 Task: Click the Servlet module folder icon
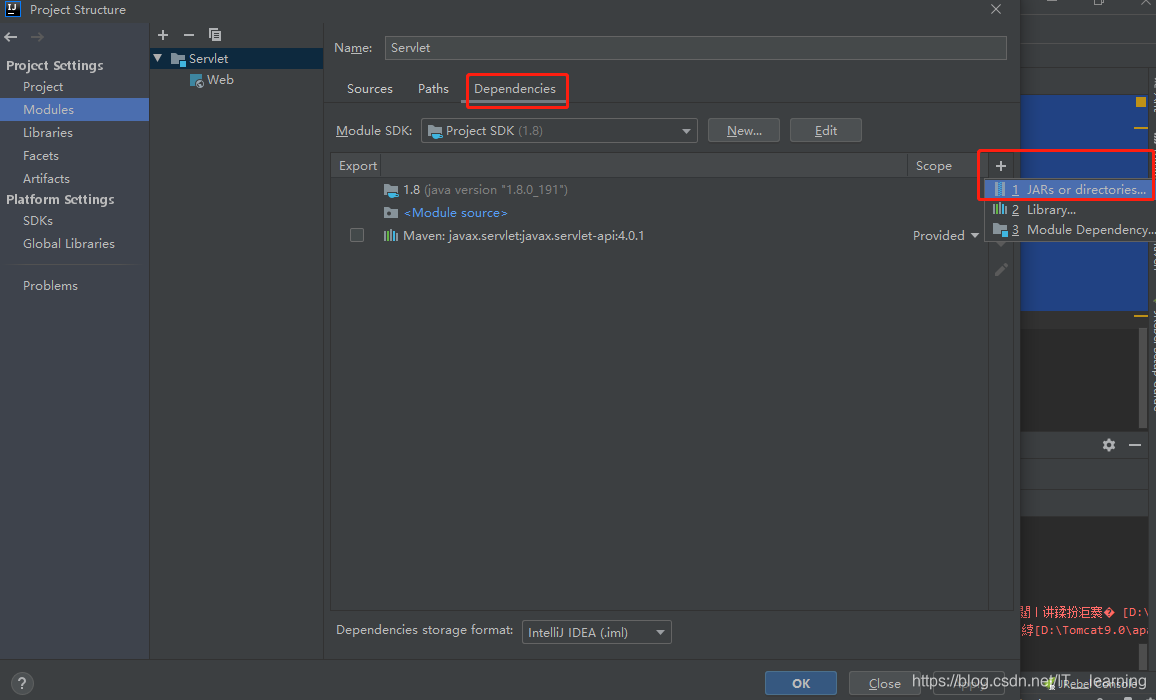coord(178,59)
